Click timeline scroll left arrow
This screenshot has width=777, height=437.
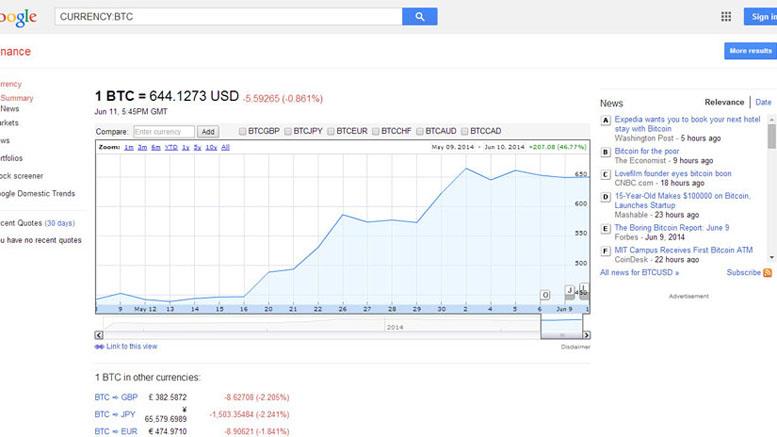(x=99, y=335)
